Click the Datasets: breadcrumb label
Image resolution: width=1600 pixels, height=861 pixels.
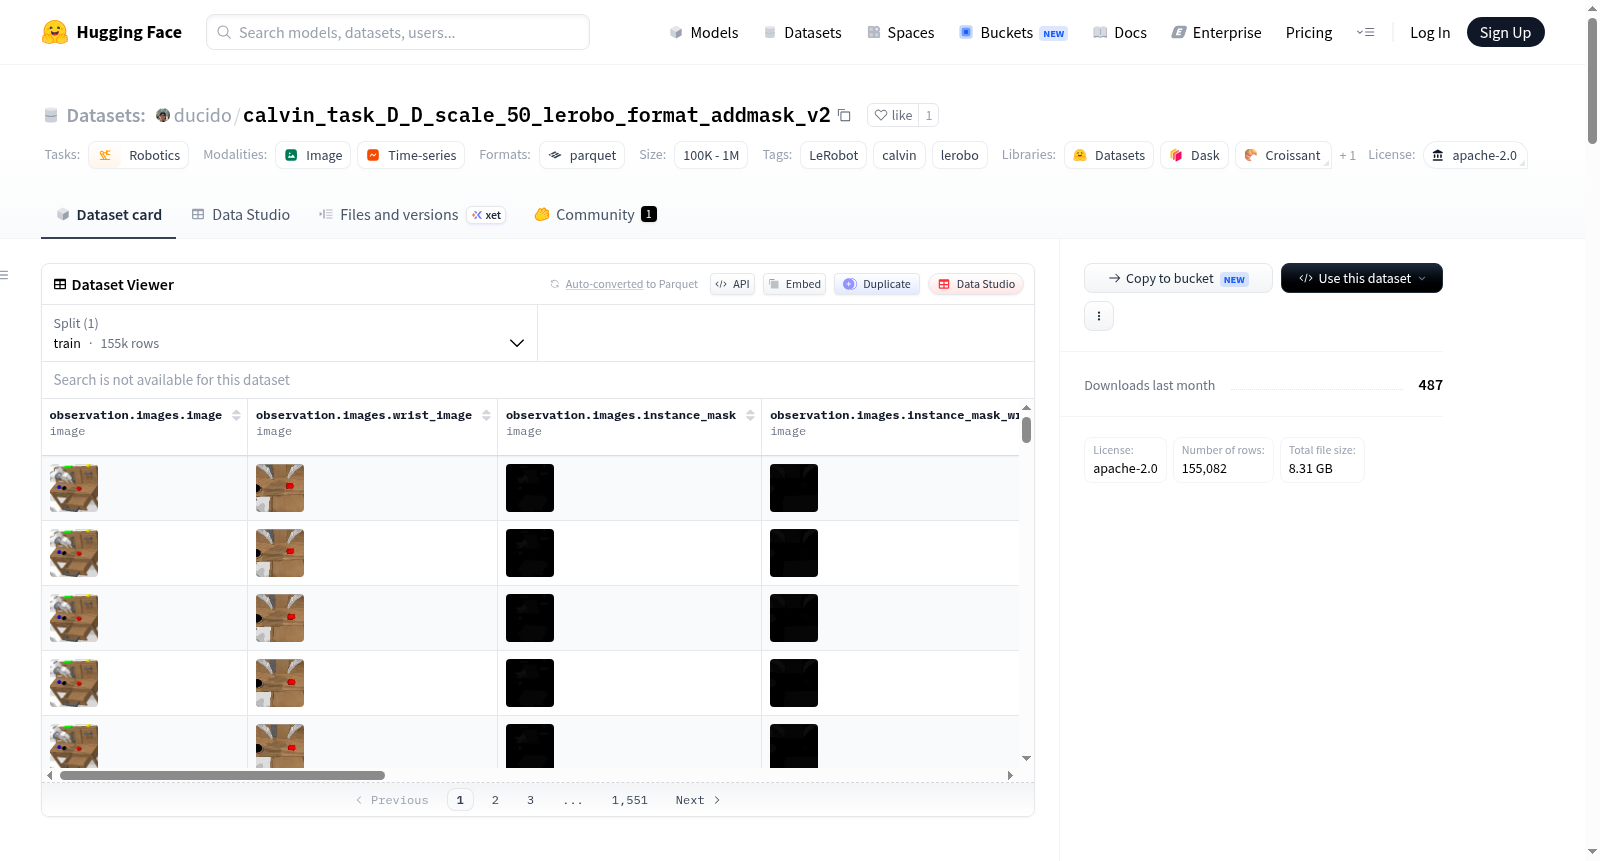106,115
